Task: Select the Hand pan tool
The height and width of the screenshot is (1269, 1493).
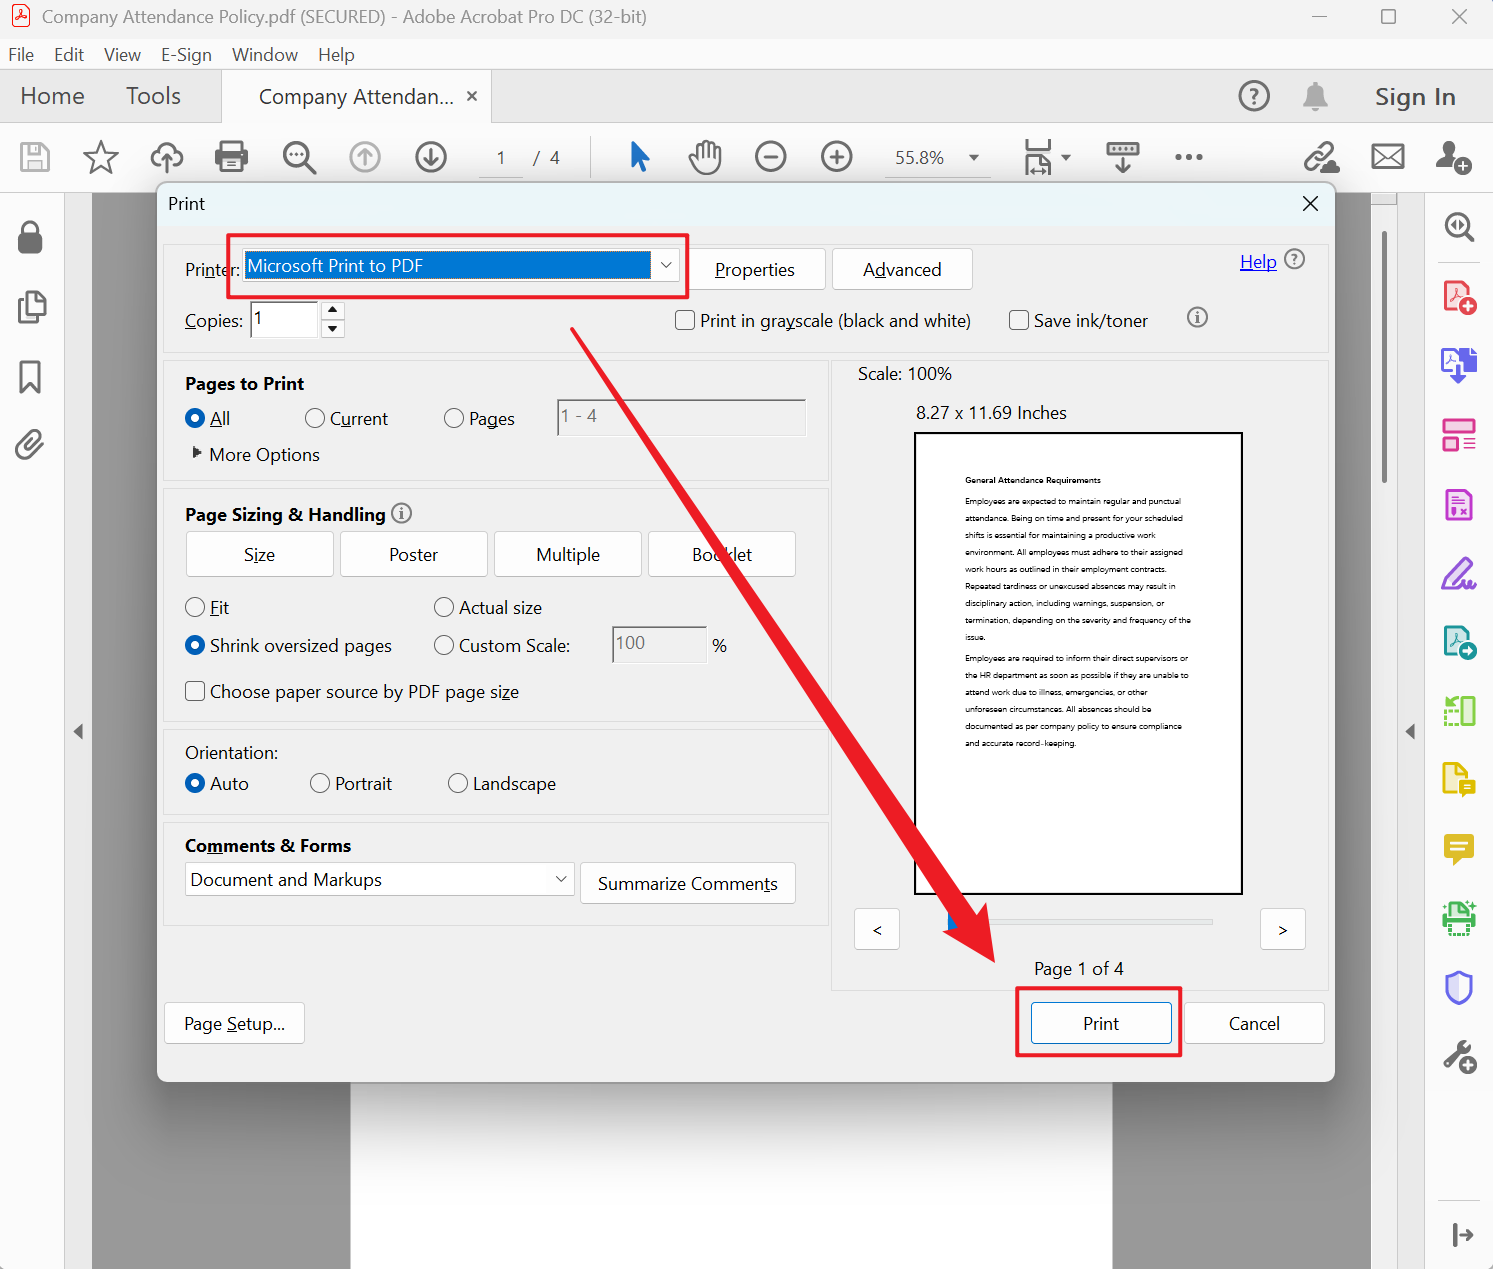Action: point(705,157)
